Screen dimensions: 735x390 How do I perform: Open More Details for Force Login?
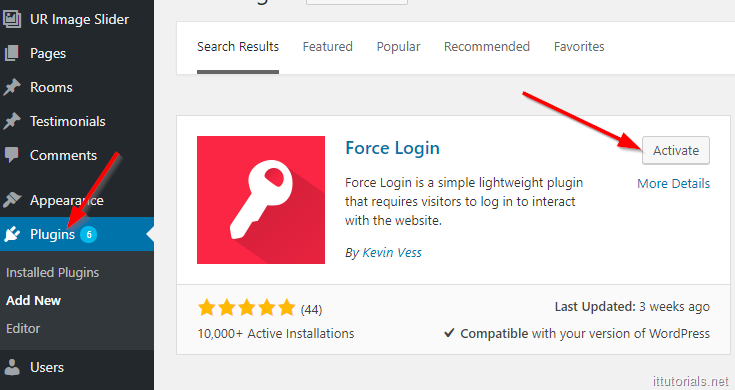(x=673, y=183)
